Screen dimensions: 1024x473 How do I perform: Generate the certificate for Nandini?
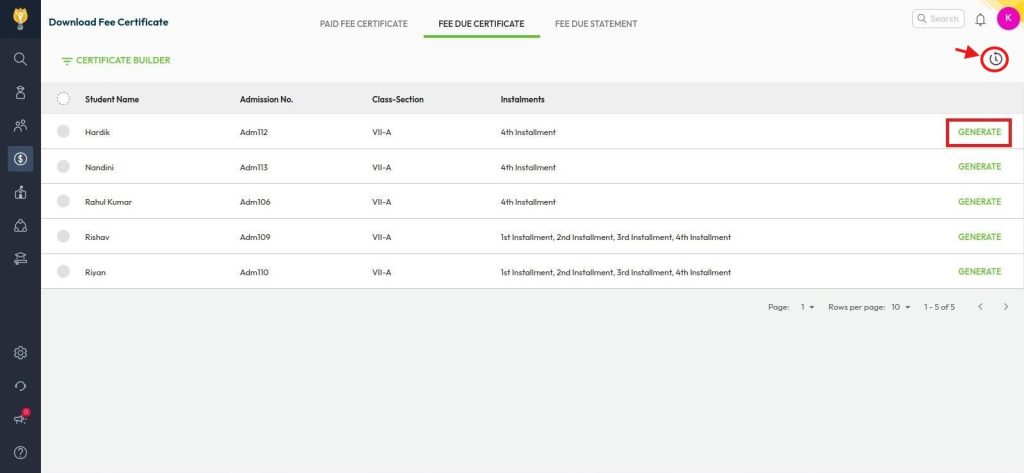coord(979,167)
